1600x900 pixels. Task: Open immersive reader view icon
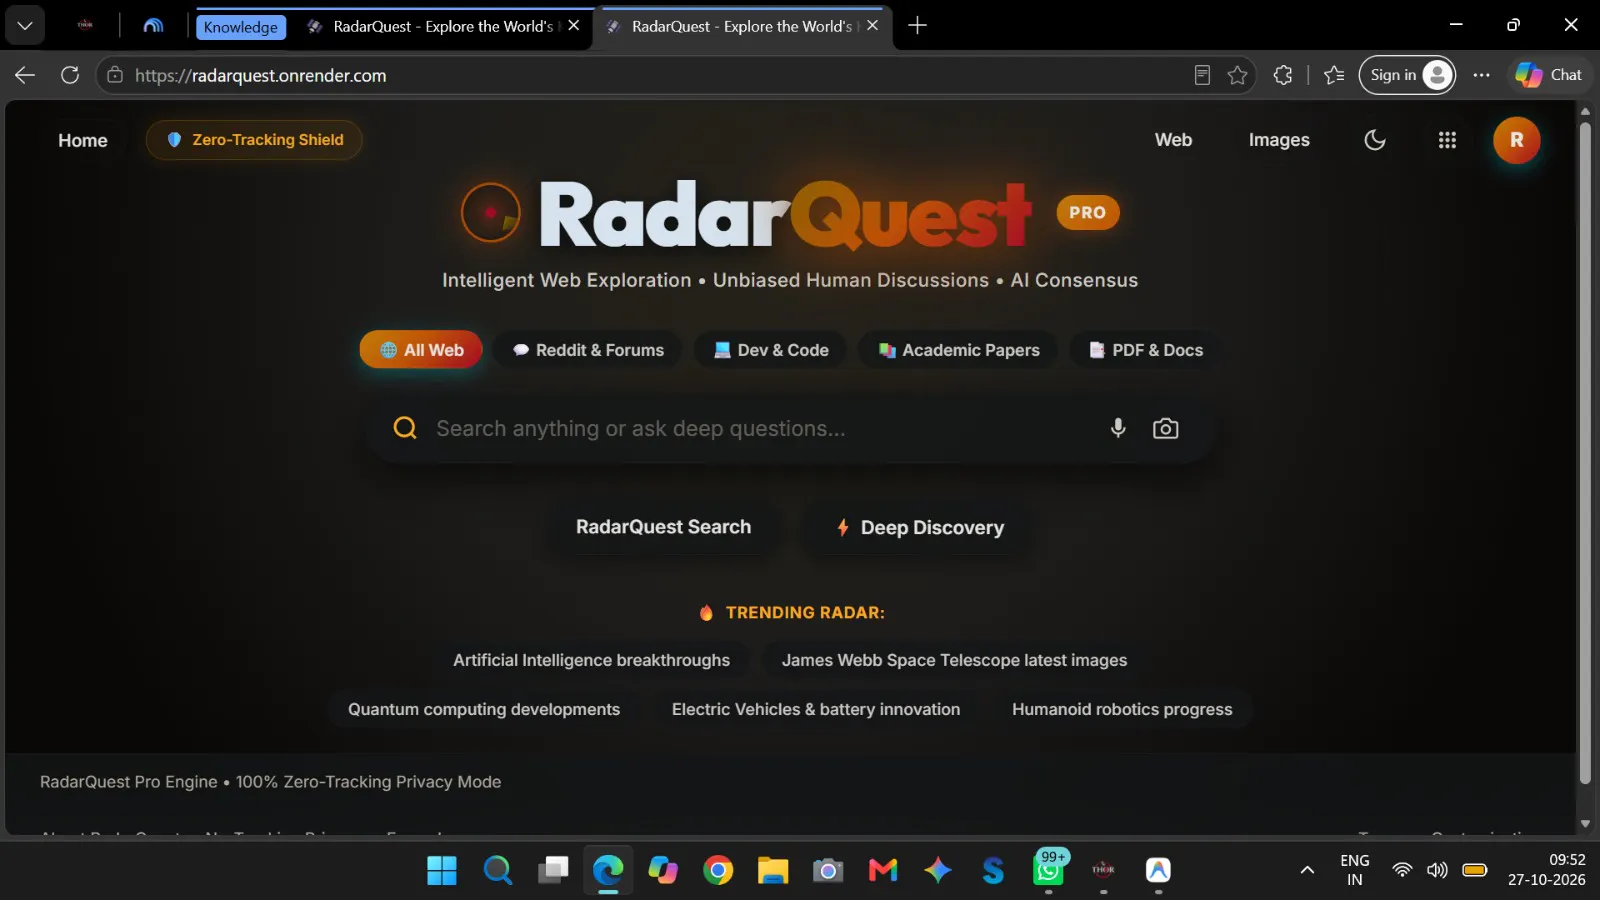coord(1202,75)
